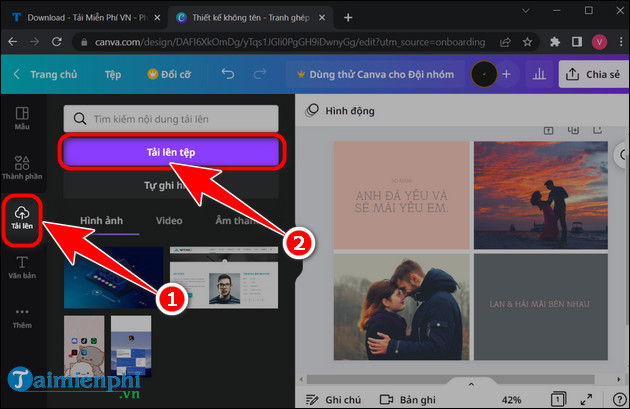
Task: Switch to the Âm thanh tab
Action: point(236,221)
